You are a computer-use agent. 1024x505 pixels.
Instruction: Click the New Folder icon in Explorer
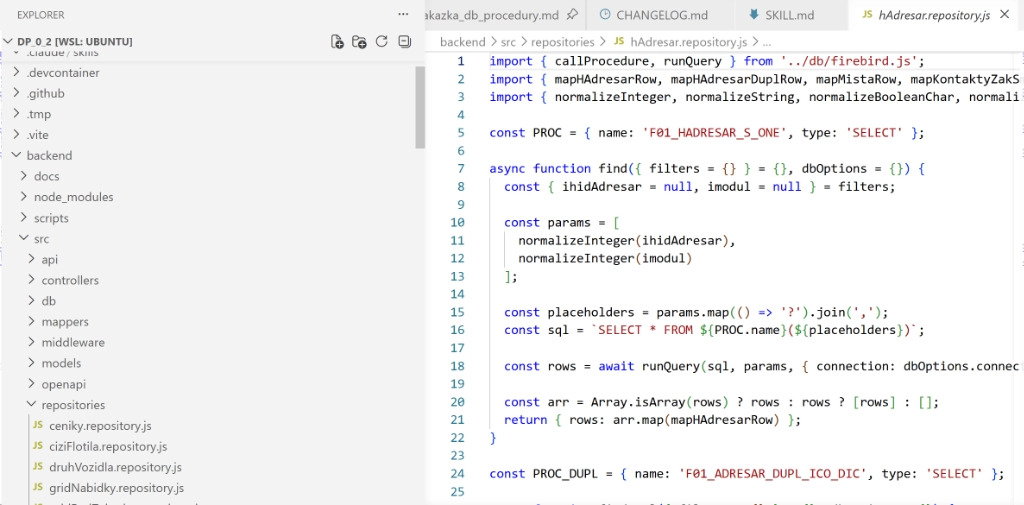click(x=359, y=42)
